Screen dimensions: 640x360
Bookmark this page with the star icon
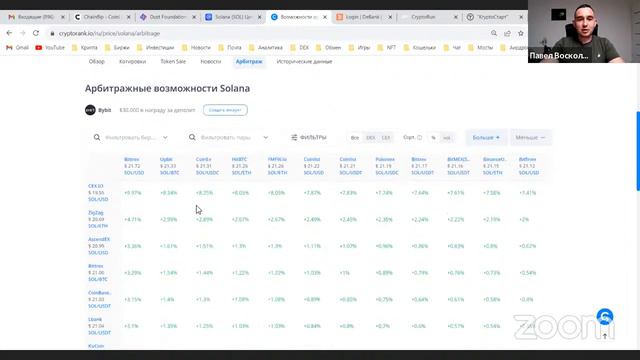click(x=521, y=33)
